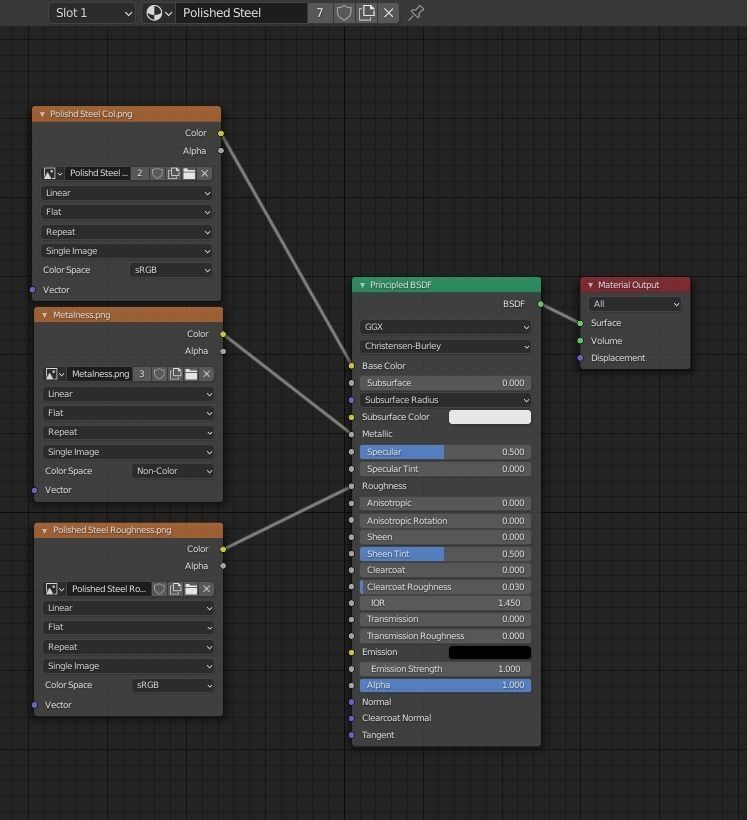Viewport: 747px width, 820px height.
Task: Expand the Subsurface Radius dropdown
Action: coord(446,400)
